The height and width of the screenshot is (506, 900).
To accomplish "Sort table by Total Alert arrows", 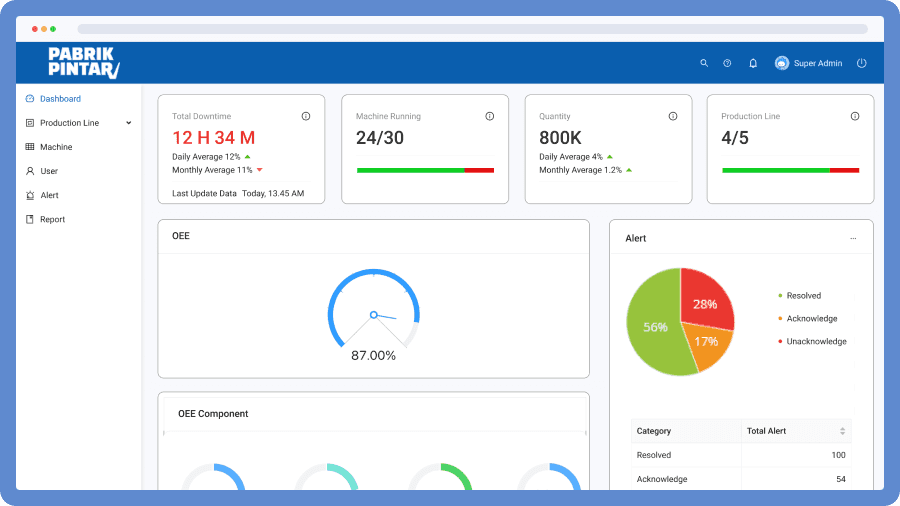I will (842, 431).
